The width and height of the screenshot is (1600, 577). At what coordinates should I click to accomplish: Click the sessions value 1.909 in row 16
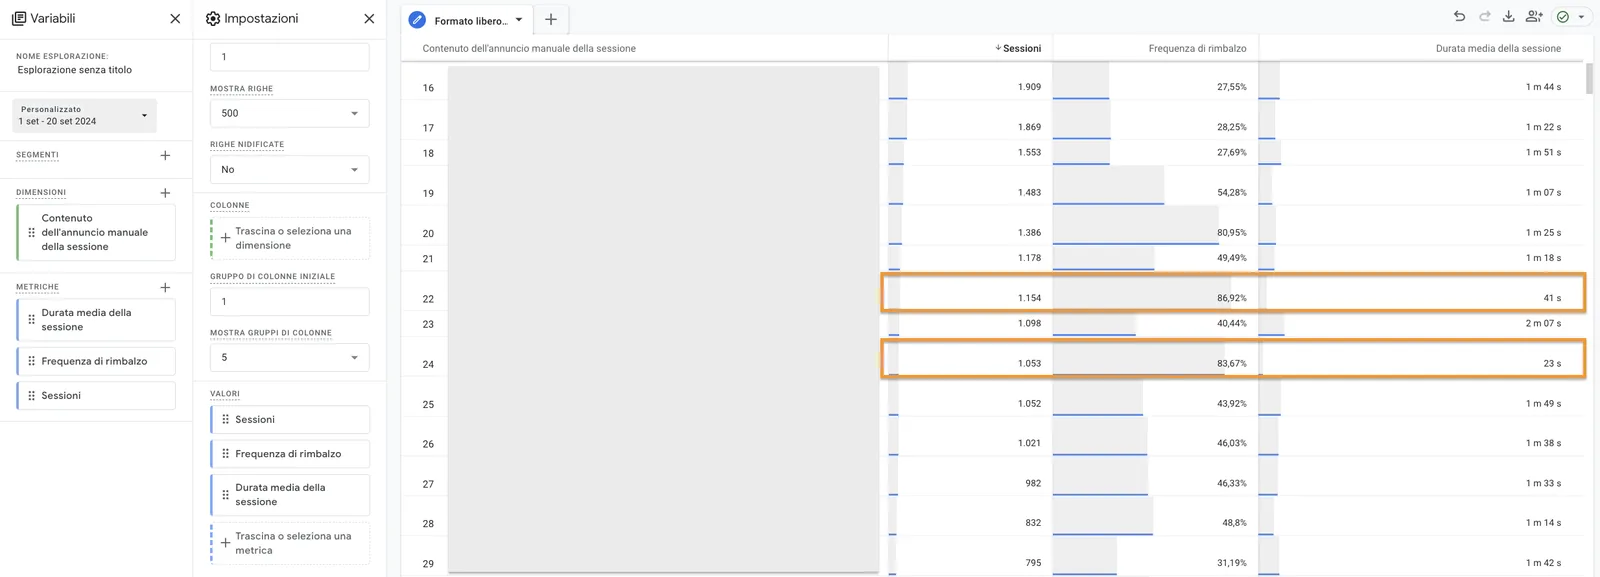pyautogui.click(x=1029, y=87)
